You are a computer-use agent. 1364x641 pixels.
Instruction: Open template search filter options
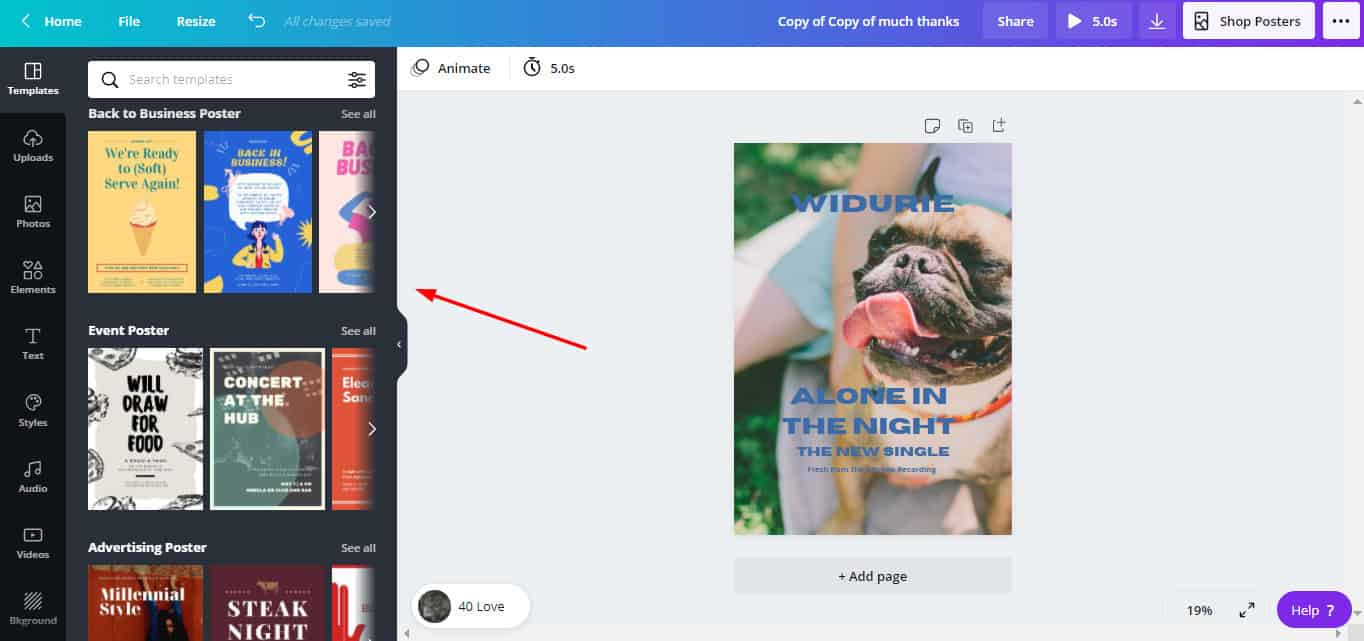tap(357, 80)
